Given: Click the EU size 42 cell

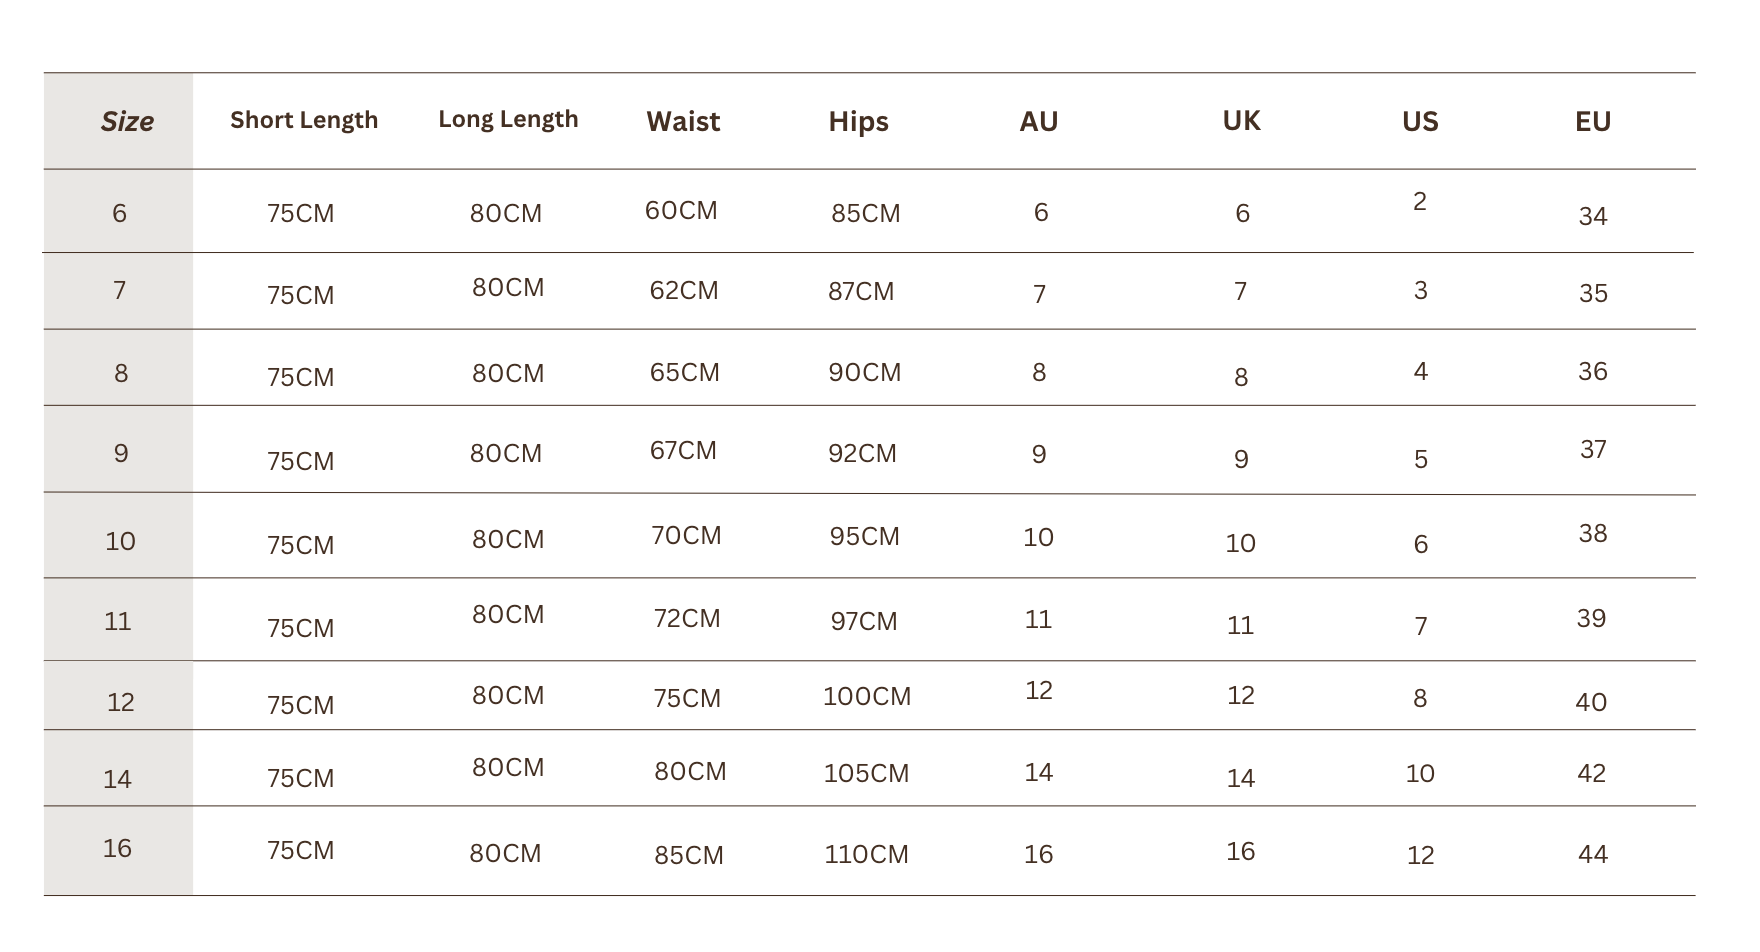Looking at the screenshot, I should (1592, 774).
